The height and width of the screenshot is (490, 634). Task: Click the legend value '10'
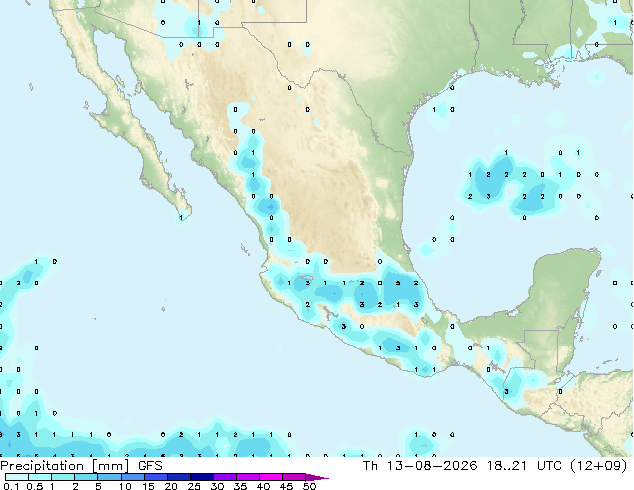click(x=125, y=486)
